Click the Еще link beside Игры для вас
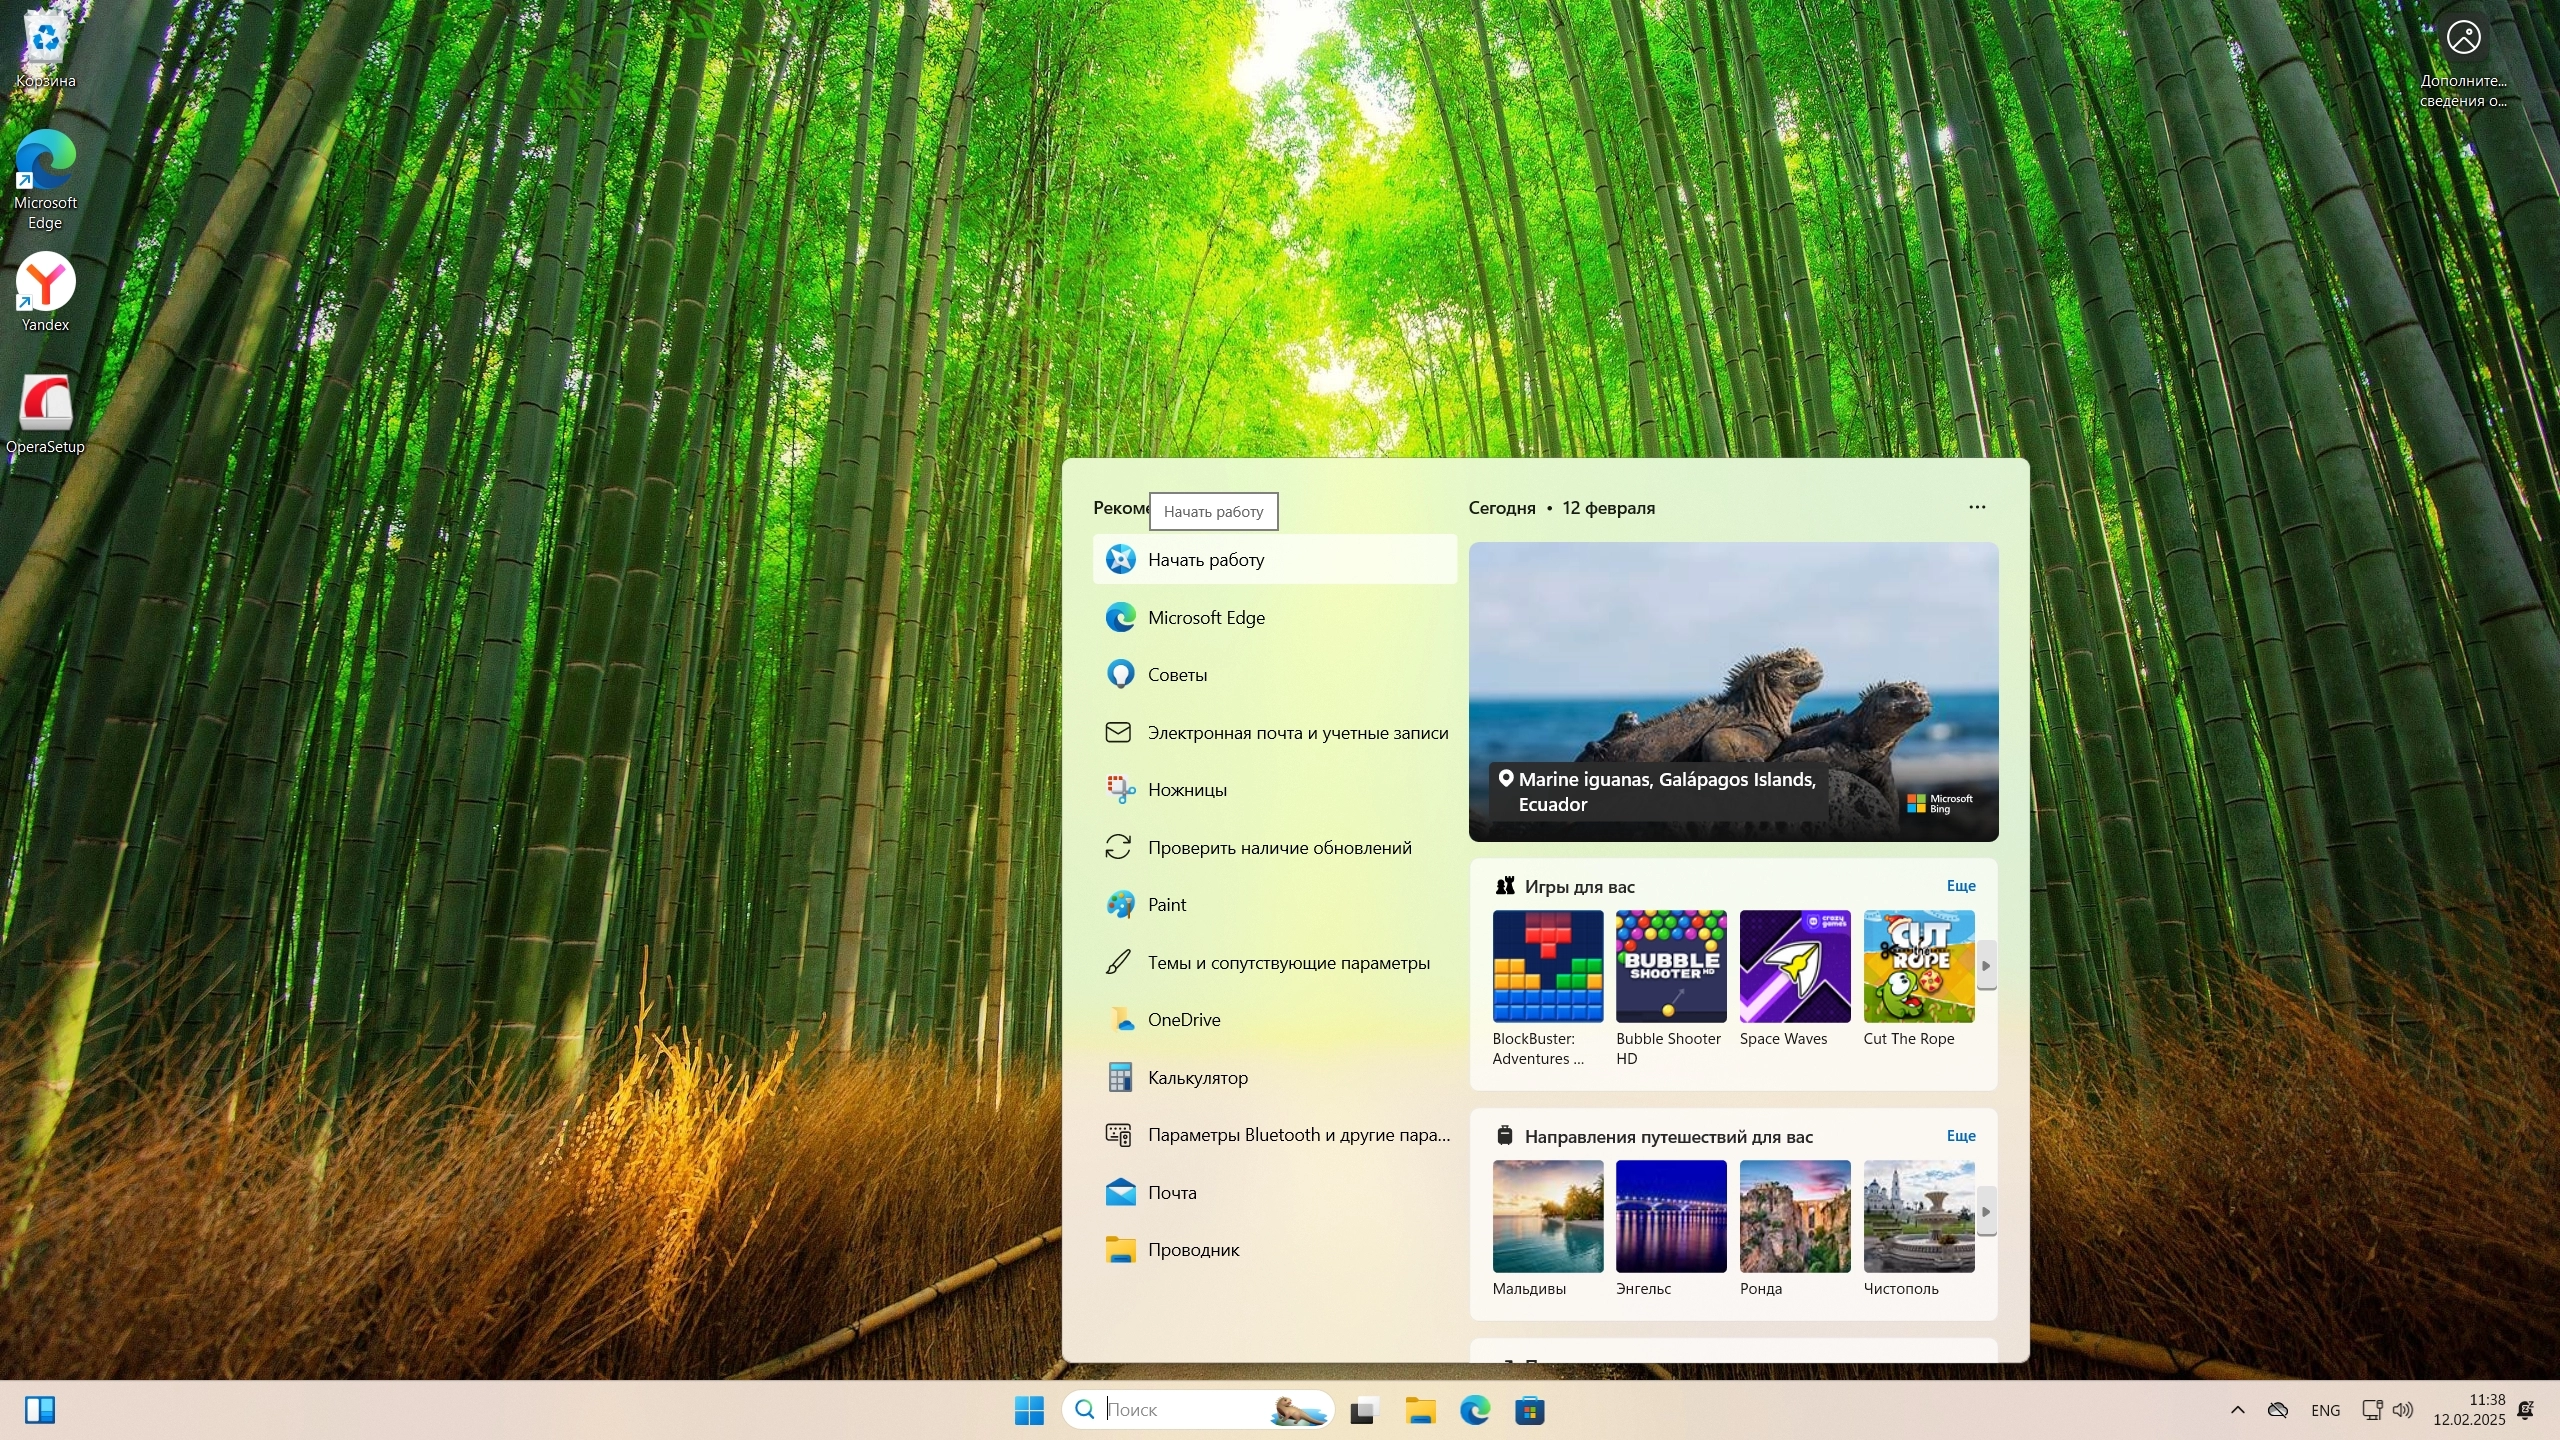 pyautogui.click(x=1960, y=886)
